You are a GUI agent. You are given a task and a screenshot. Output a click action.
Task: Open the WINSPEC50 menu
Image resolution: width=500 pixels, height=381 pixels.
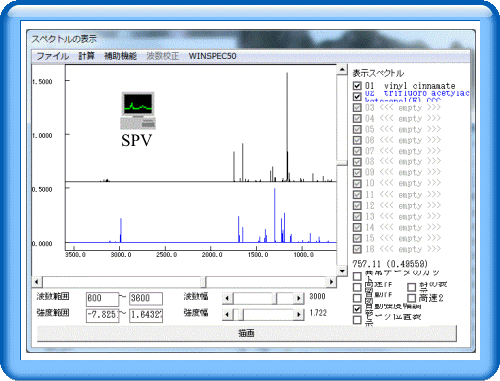click(x=212, y=56)
